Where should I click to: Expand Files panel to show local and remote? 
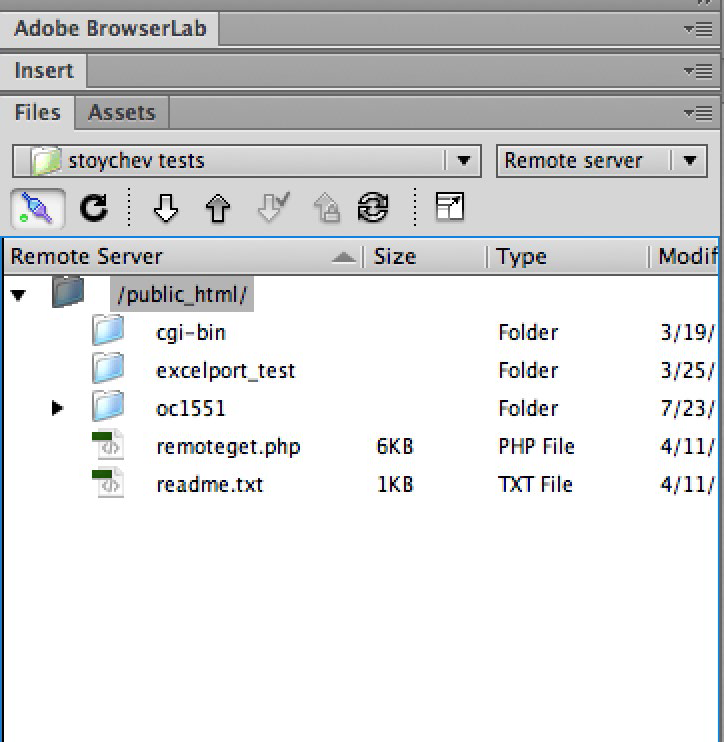click(449, 206)
